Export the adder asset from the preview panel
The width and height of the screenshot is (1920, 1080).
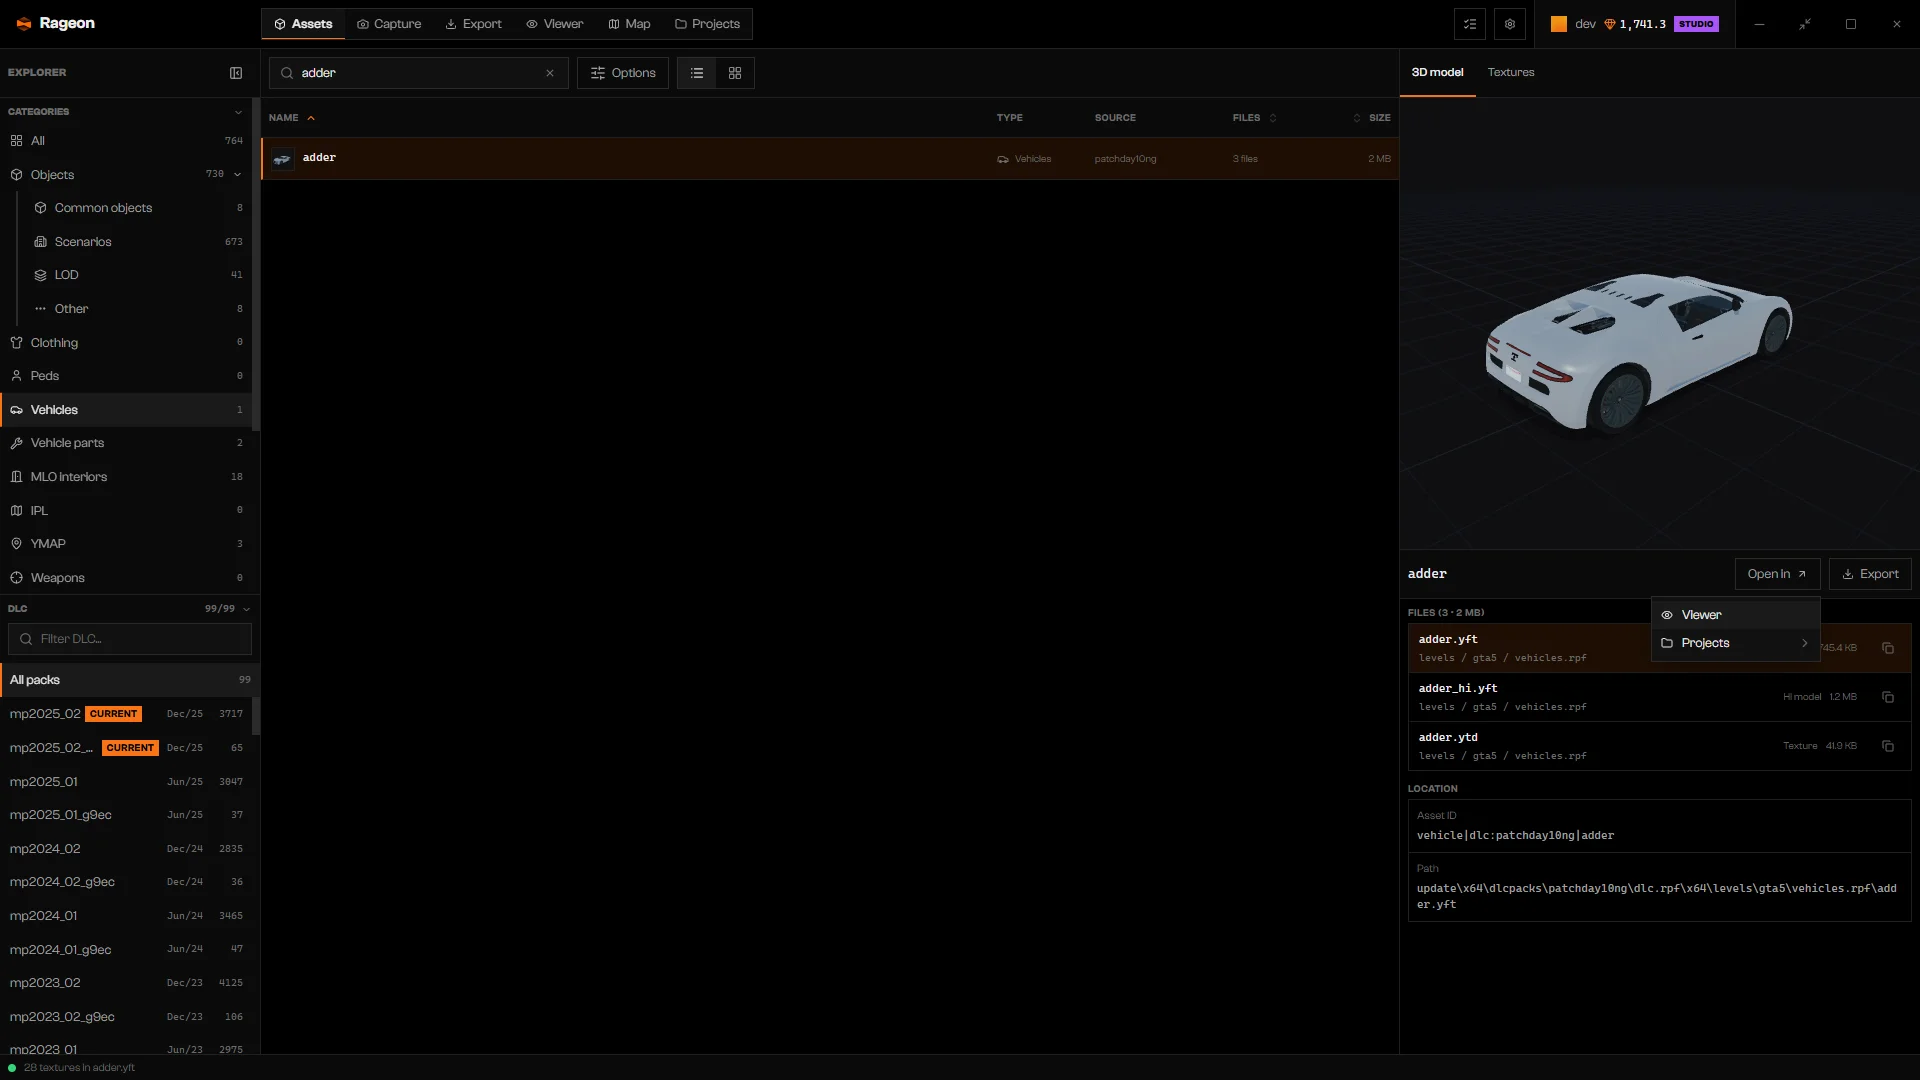1870,574
